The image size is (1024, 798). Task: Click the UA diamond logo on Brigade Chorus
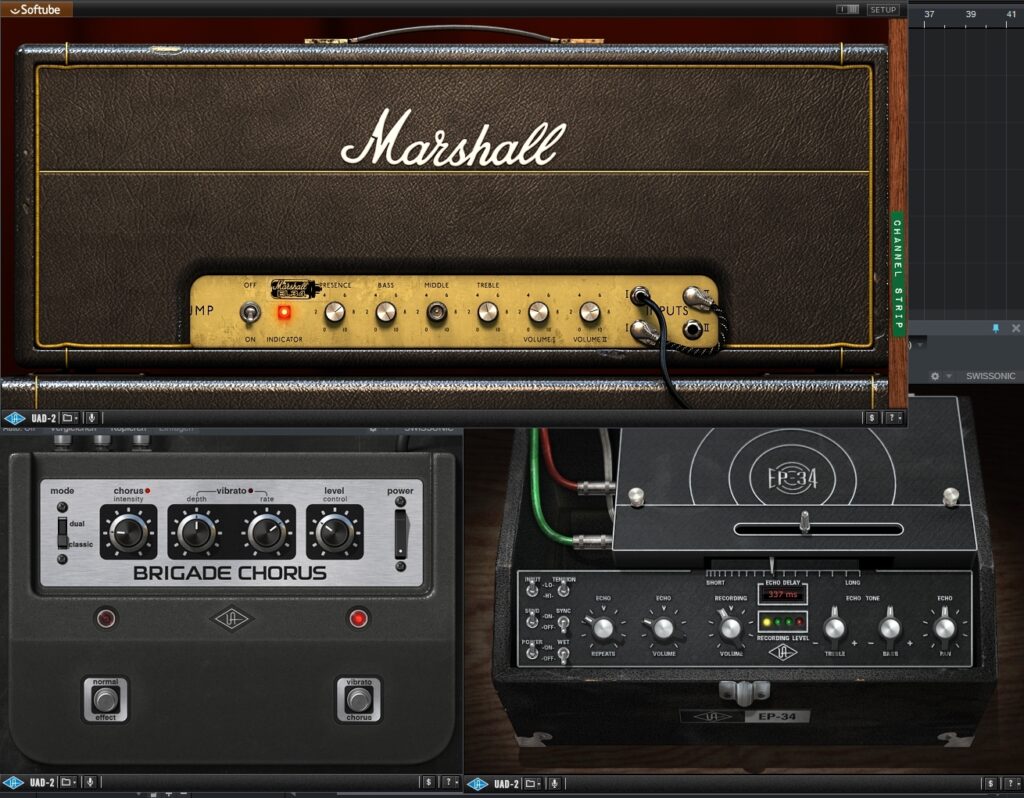pos(232,618)
